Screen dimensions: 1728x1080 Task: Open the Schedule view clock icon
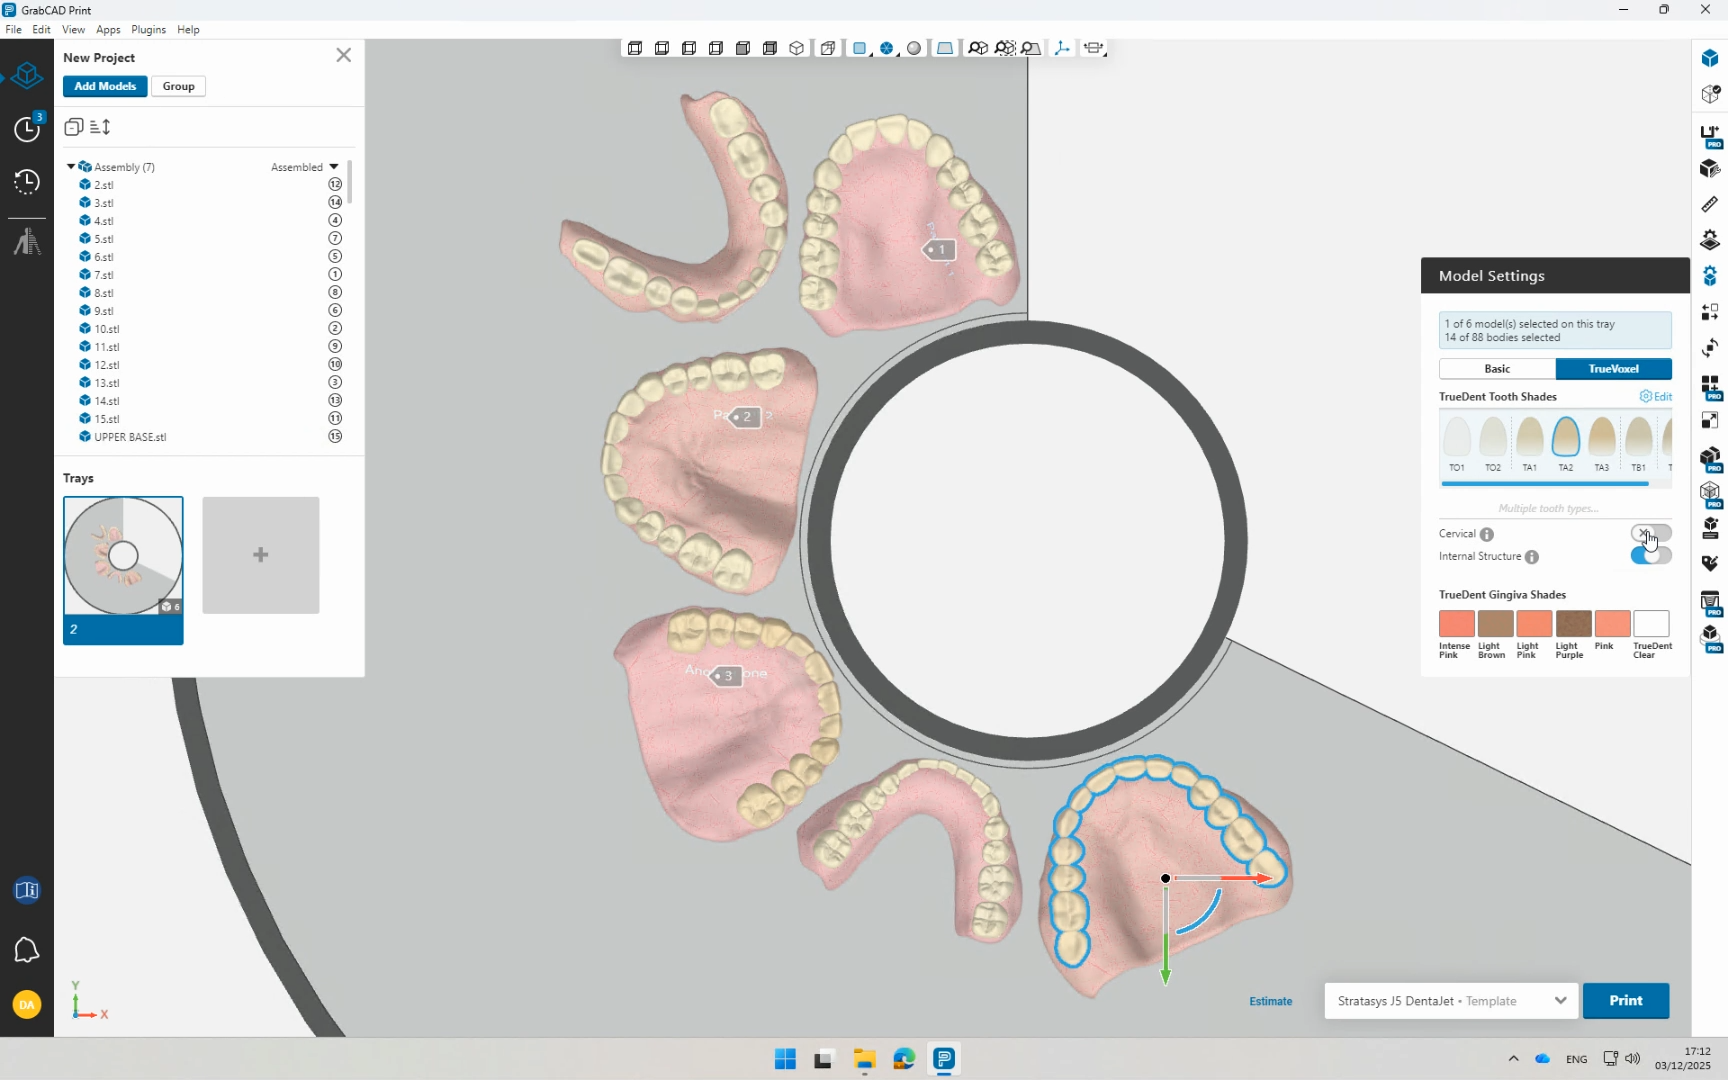click(27, 129)
